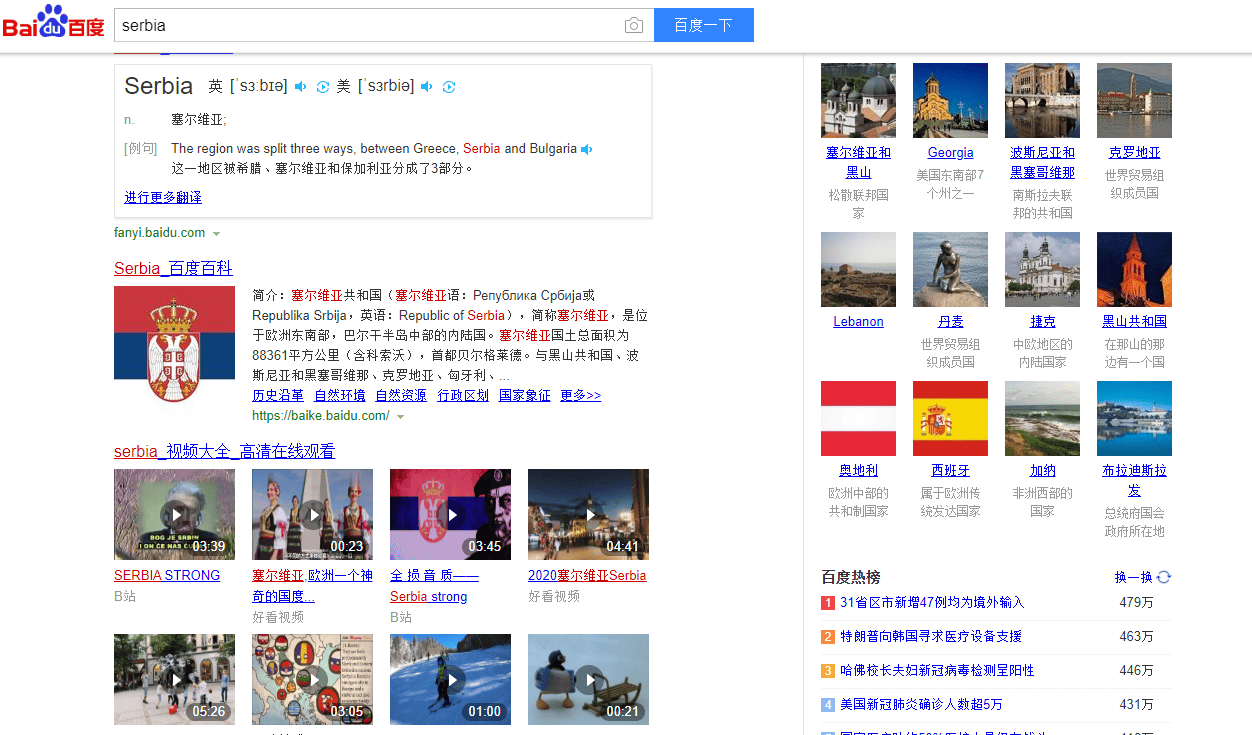The height and width of the screenshot is (735, 1252).
Task: Play American pronunciation speaker icon
Action: coord(427,87)
